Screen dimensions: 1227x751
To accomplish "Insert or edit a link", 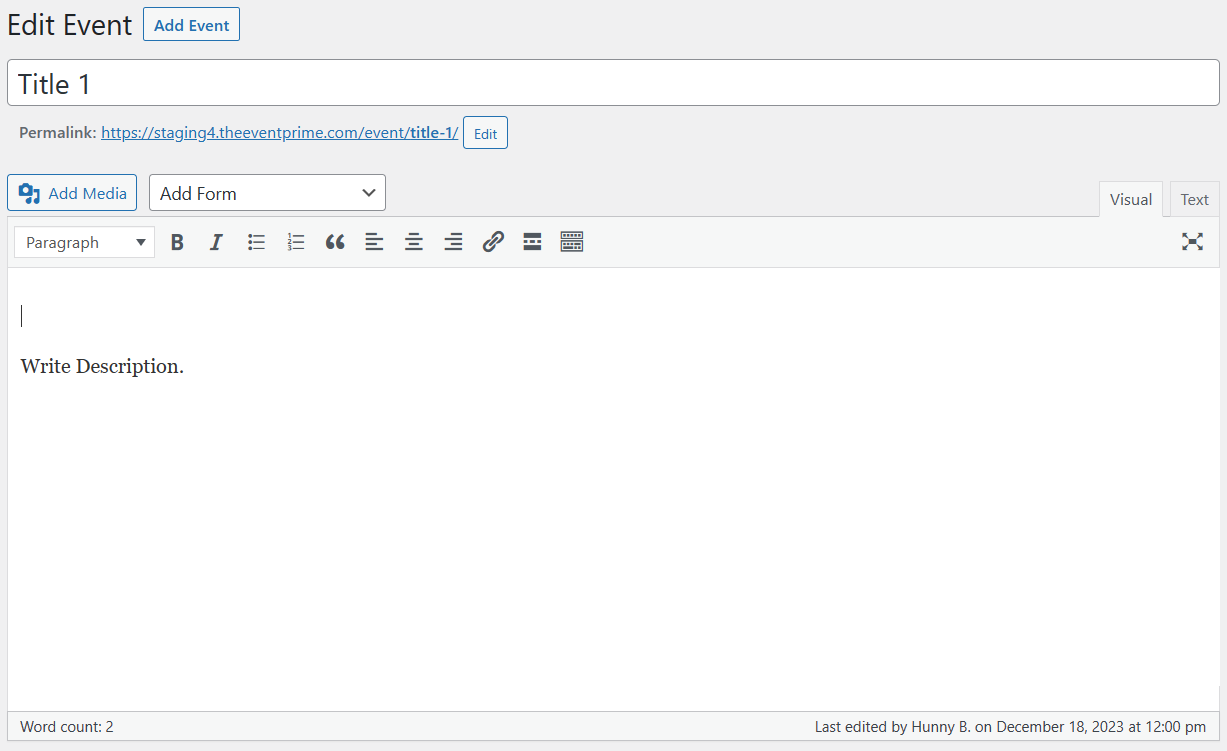I will coord(493,242).
